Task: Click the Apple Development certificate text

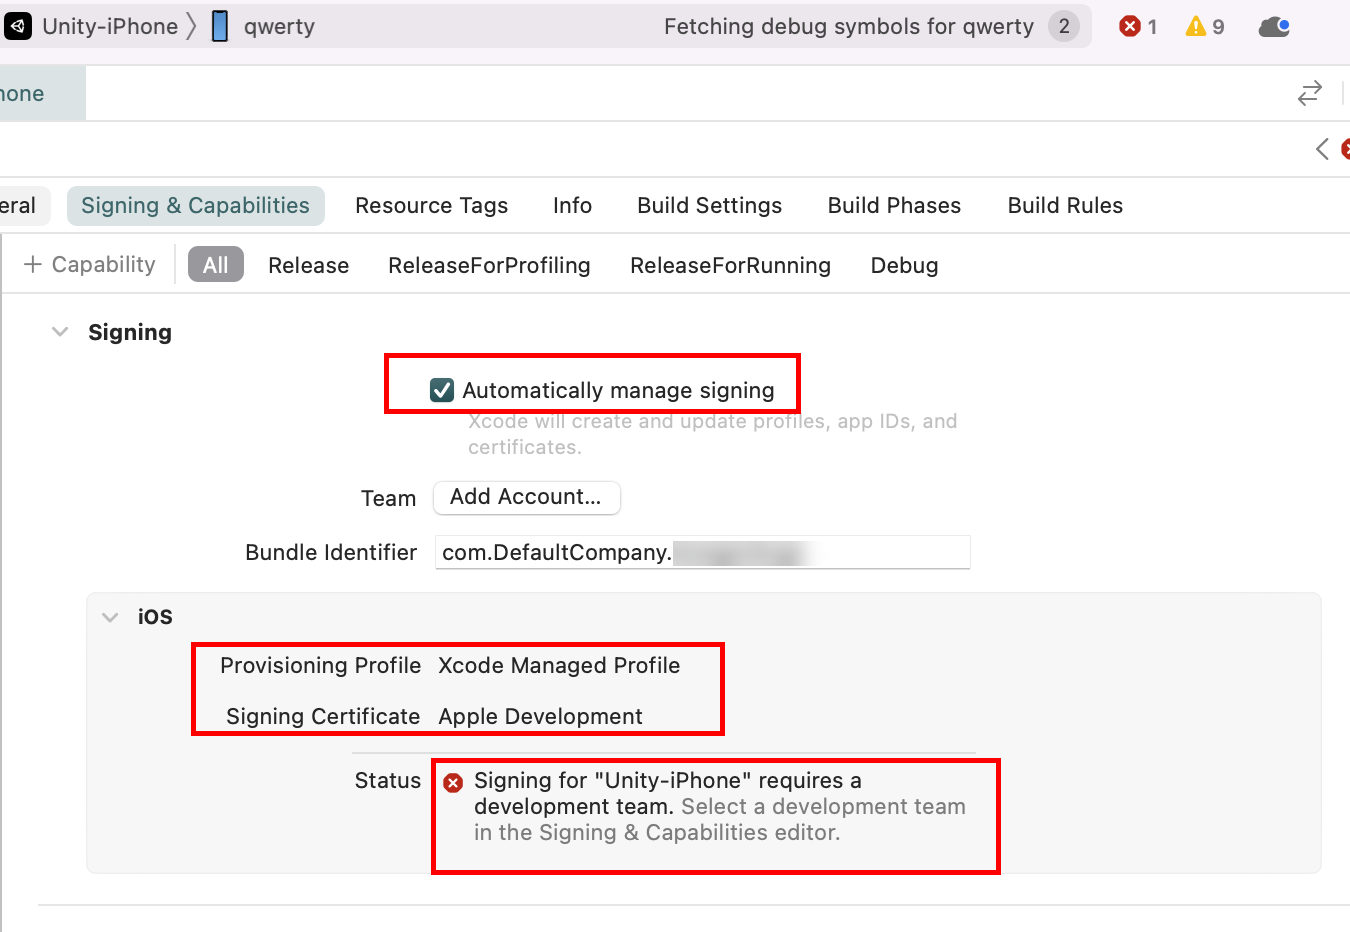Action: pyautogui.click(x=540, y=716)
